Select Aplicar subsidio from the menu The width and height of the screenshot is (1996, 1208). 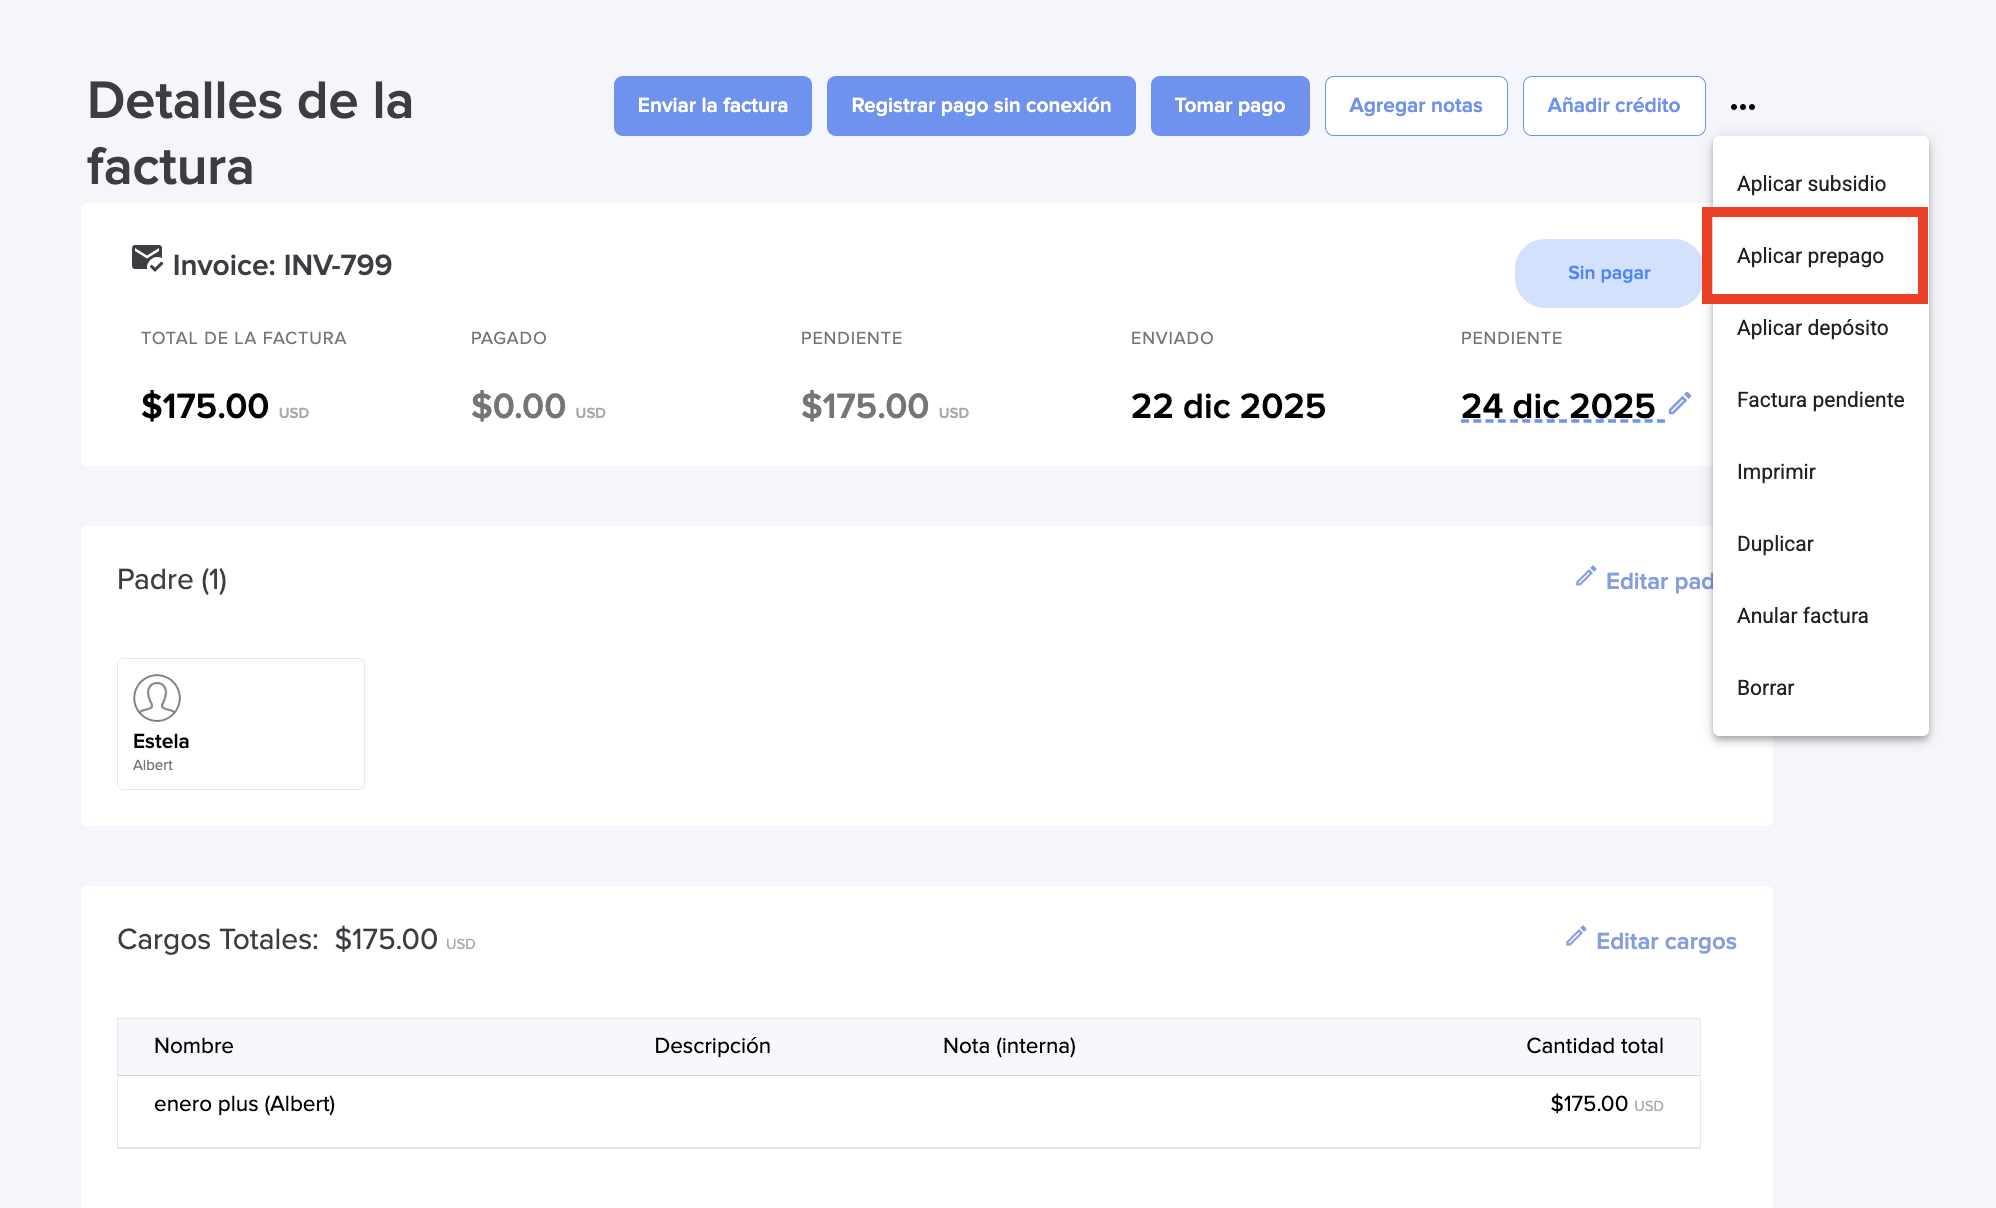(x=1811, y=184)
